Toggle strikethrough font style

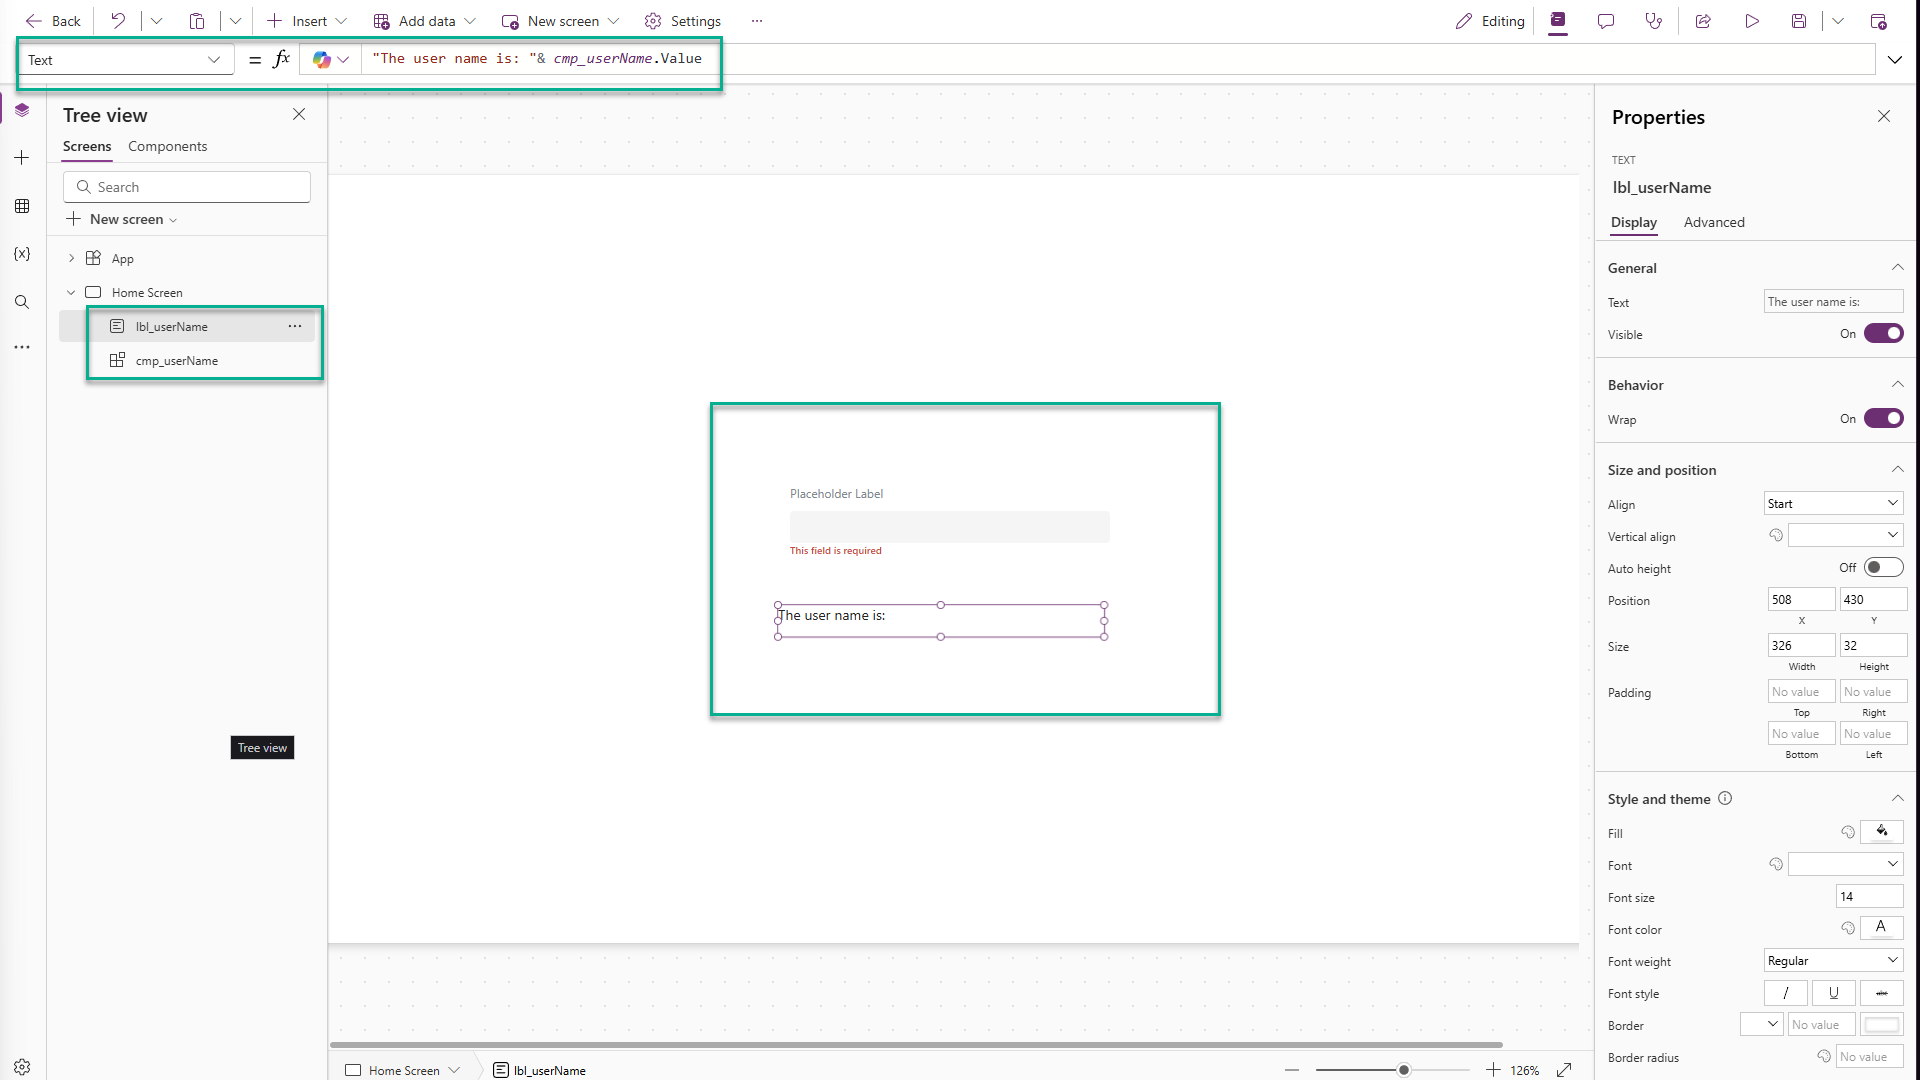point(1882,993)
